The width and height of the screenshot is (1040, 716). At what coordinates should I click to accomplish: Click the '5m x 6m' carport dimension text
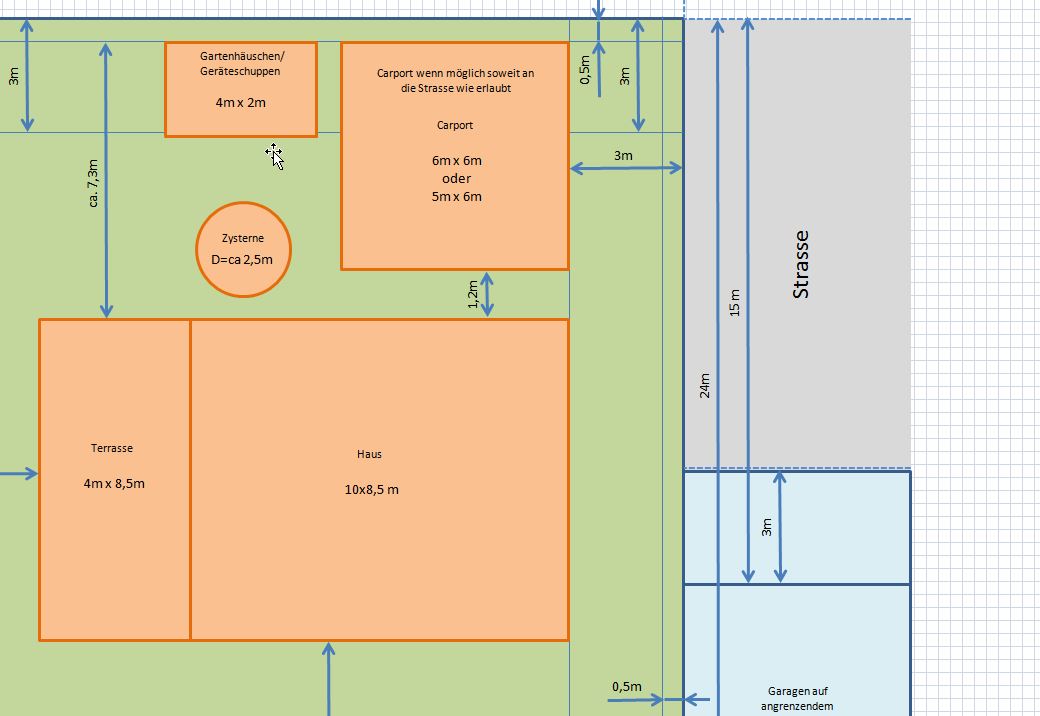coord(457,196)
